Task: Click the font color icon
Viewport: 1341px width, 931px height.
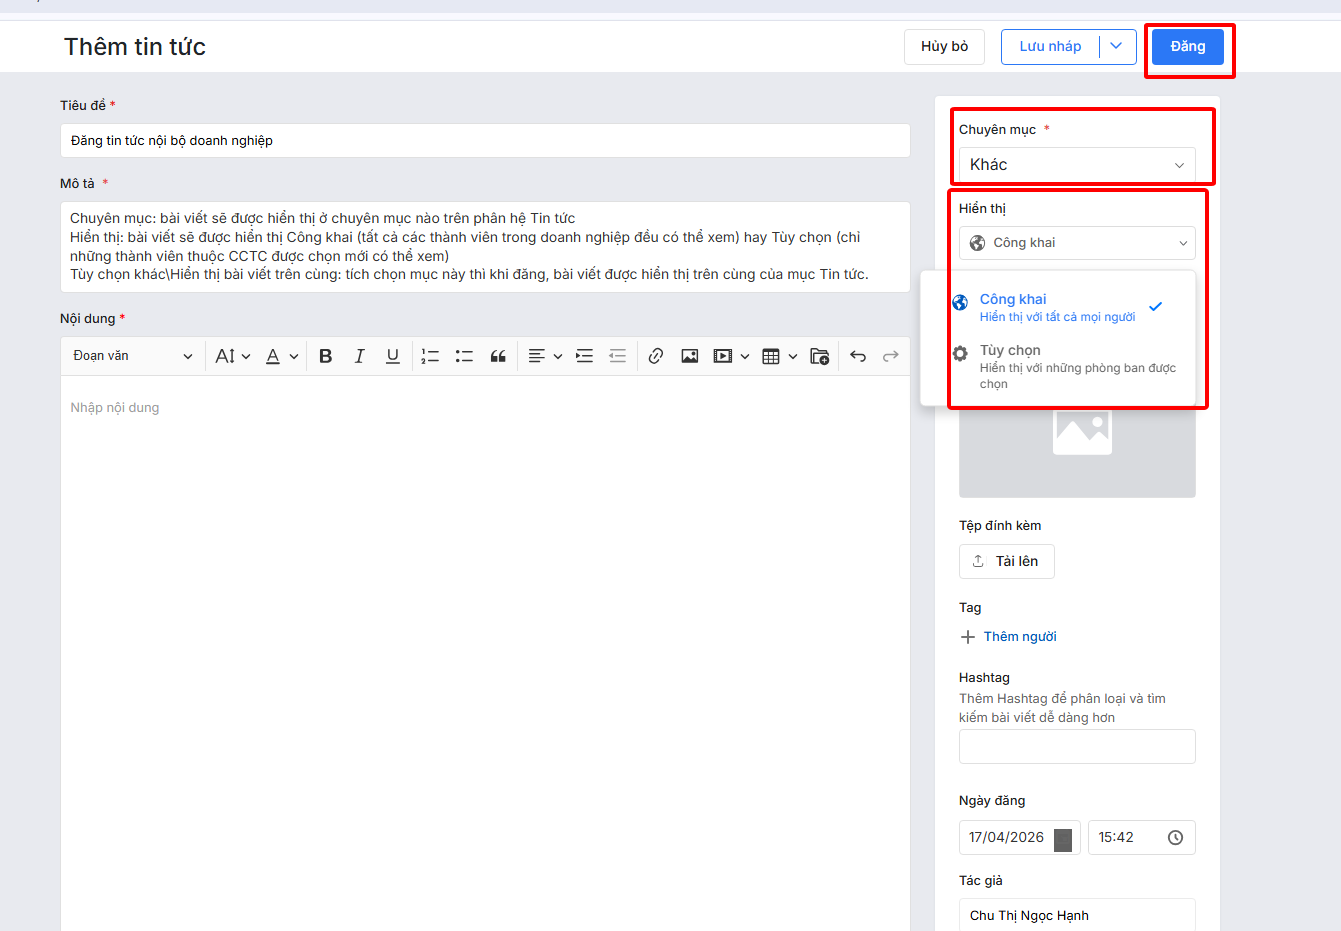Action: [273, 356]
